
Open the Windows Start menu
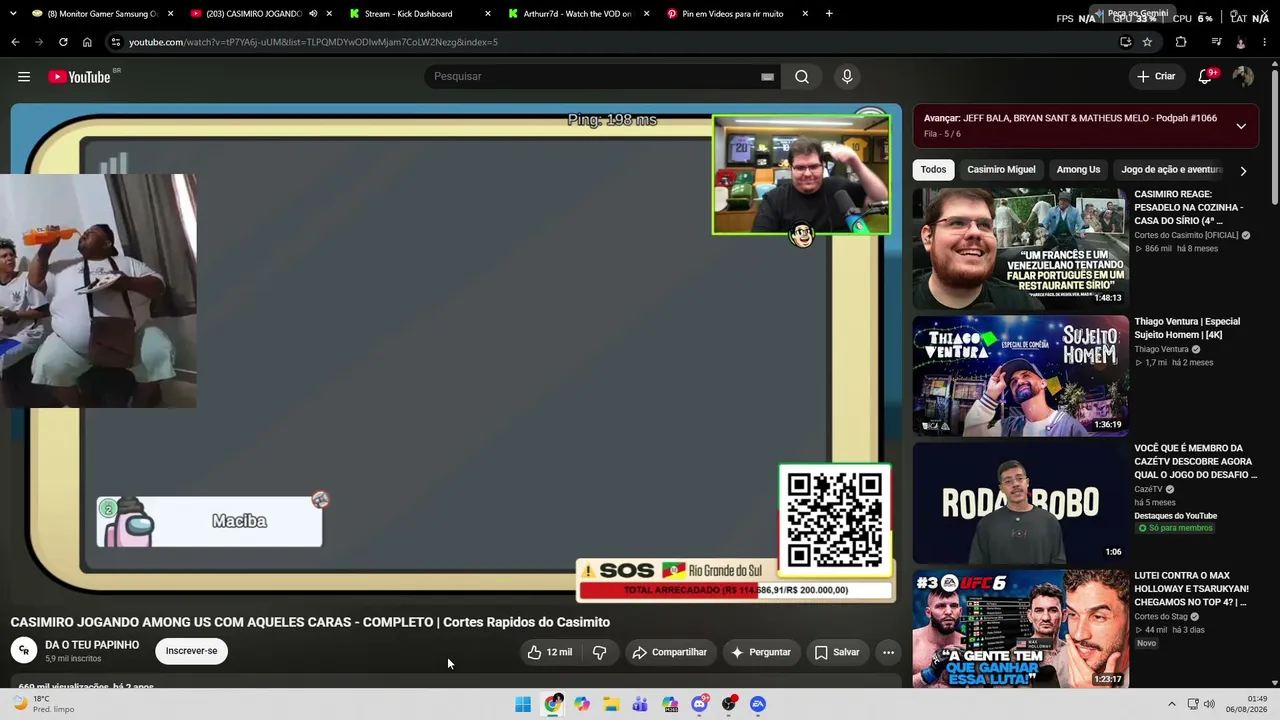click(523, 704)
